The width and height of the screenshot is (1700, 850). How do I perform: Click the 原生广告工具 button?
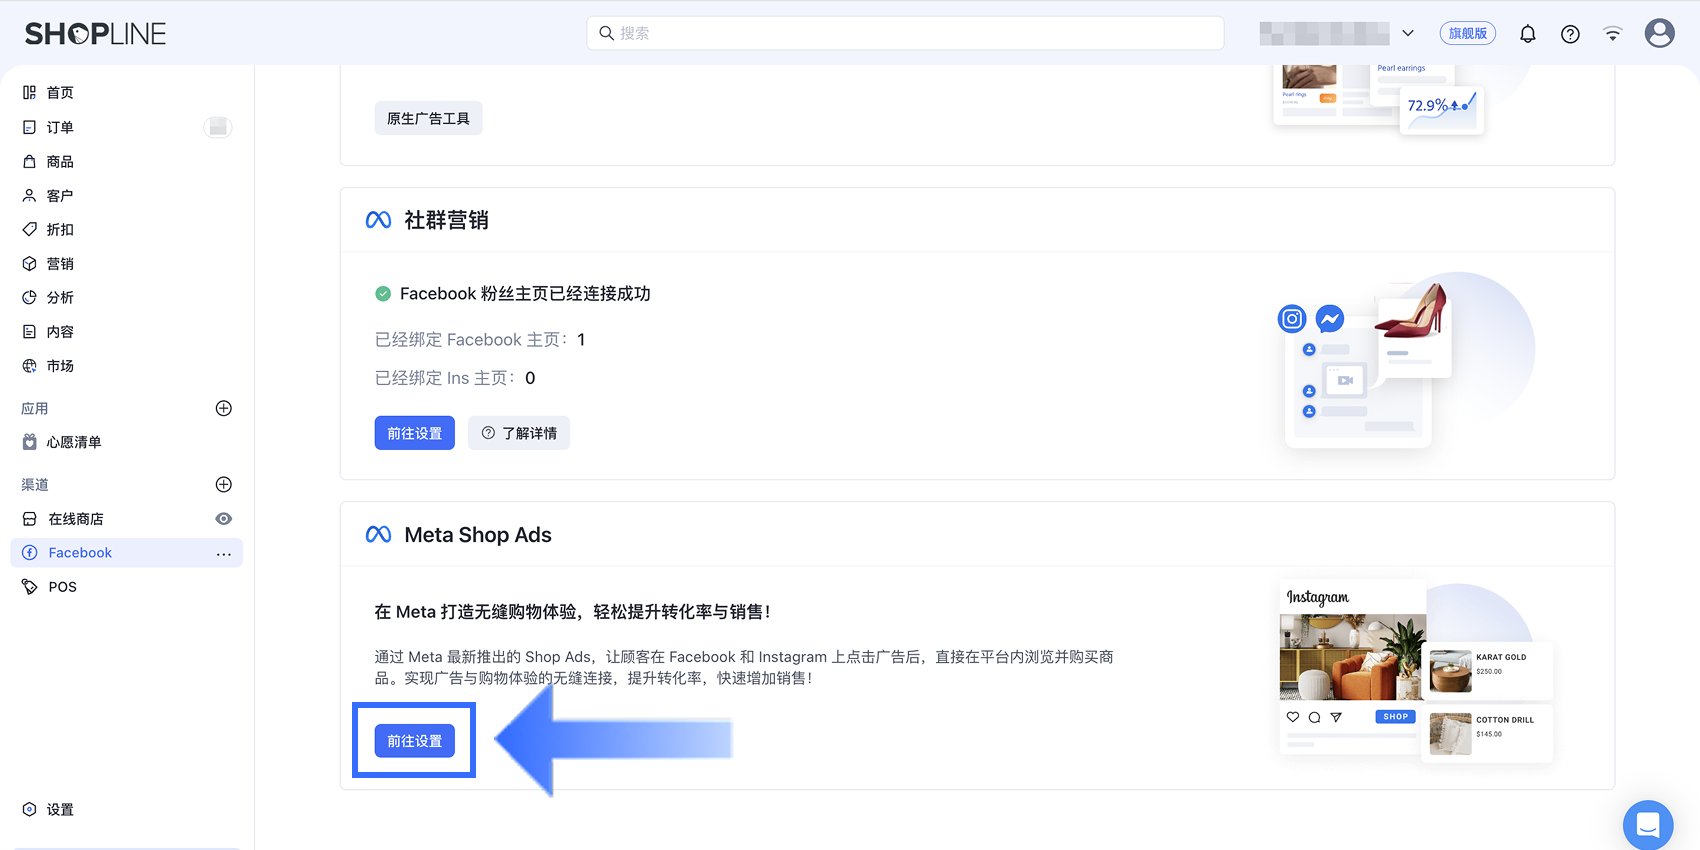428,118
